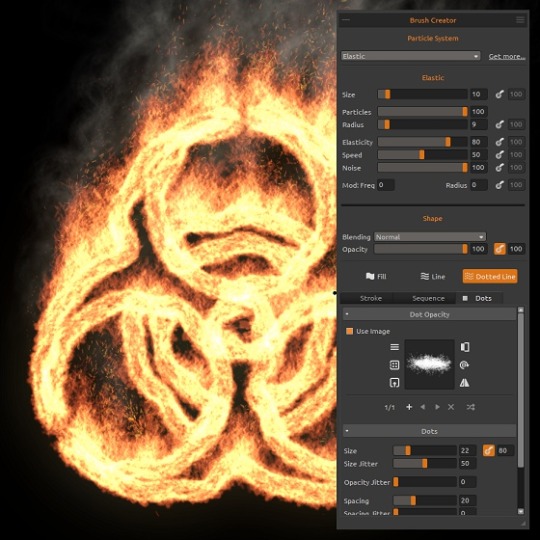Open the Get more... link
This screenshot has height=540, width=540.
(507, 56)
